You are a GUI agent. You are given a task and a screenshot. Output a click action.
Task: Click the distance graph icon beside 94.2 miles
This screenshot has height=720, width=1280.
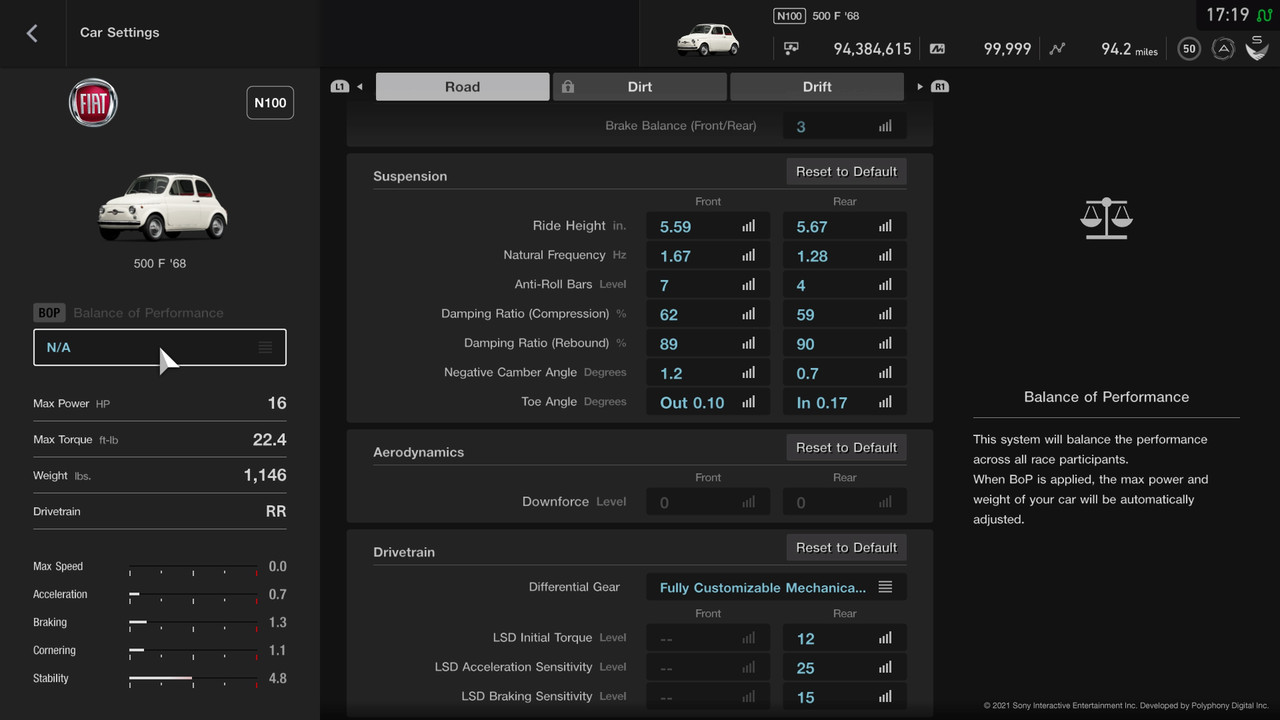tap(1058, 48)
